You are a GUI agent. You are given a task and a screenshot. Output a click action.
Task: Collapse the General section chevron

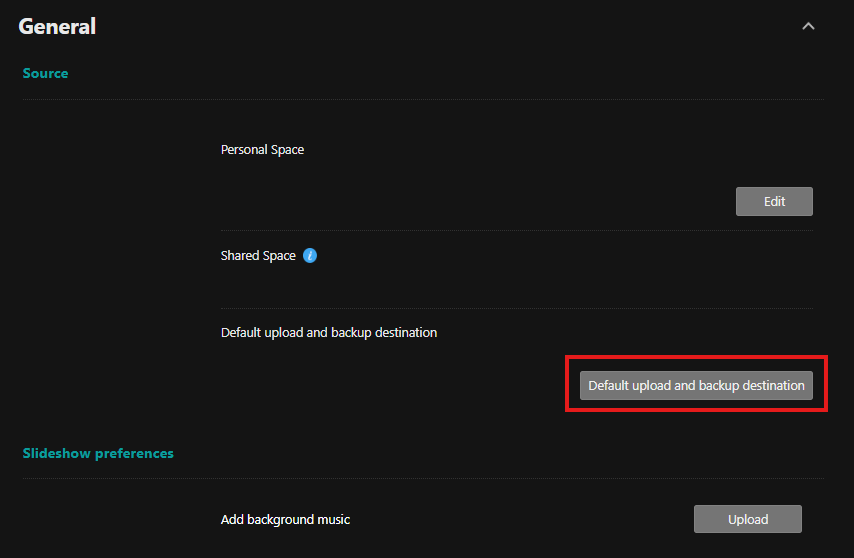point(808,26)
